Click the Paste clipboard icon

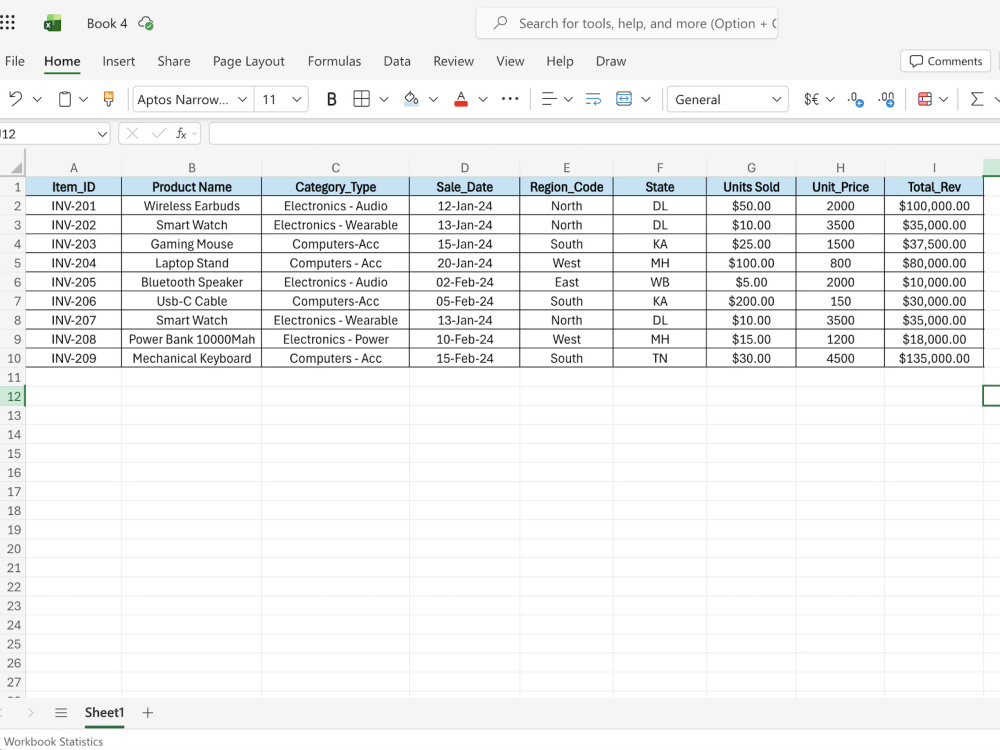[64, 99]
